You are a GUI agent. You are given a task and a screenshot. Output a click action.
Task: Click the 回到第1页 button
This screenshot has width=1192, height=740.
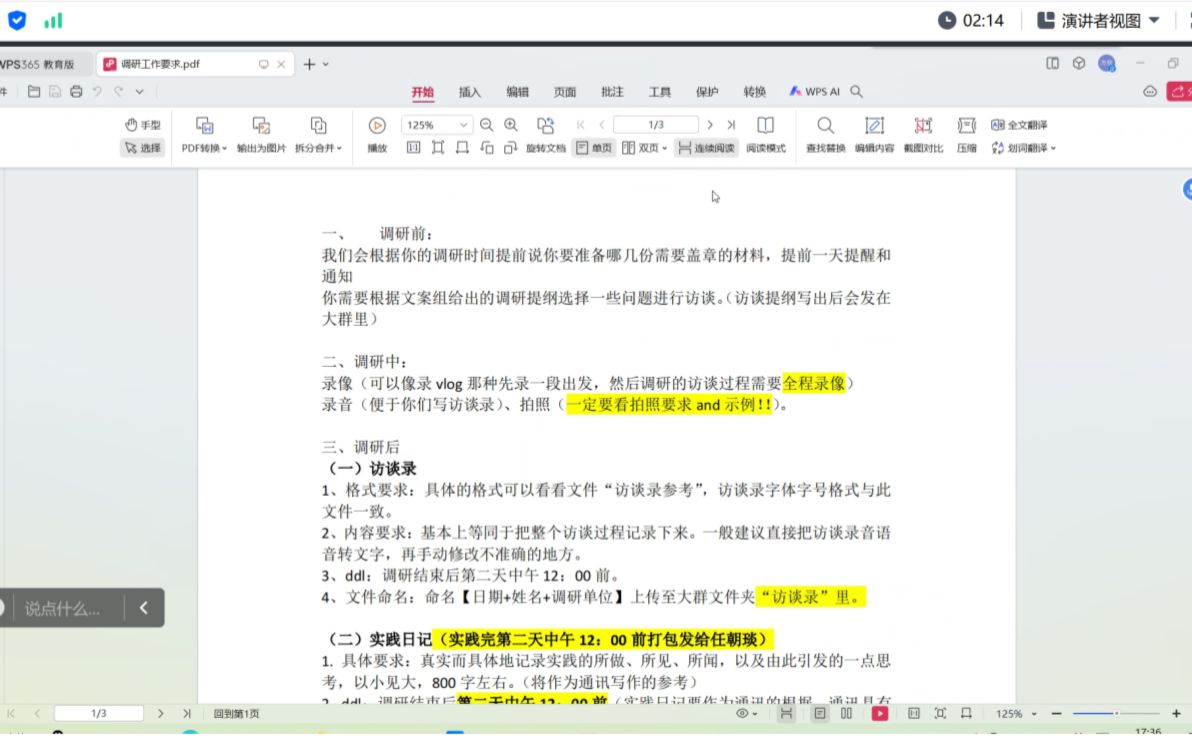click(x=236, y=714)
